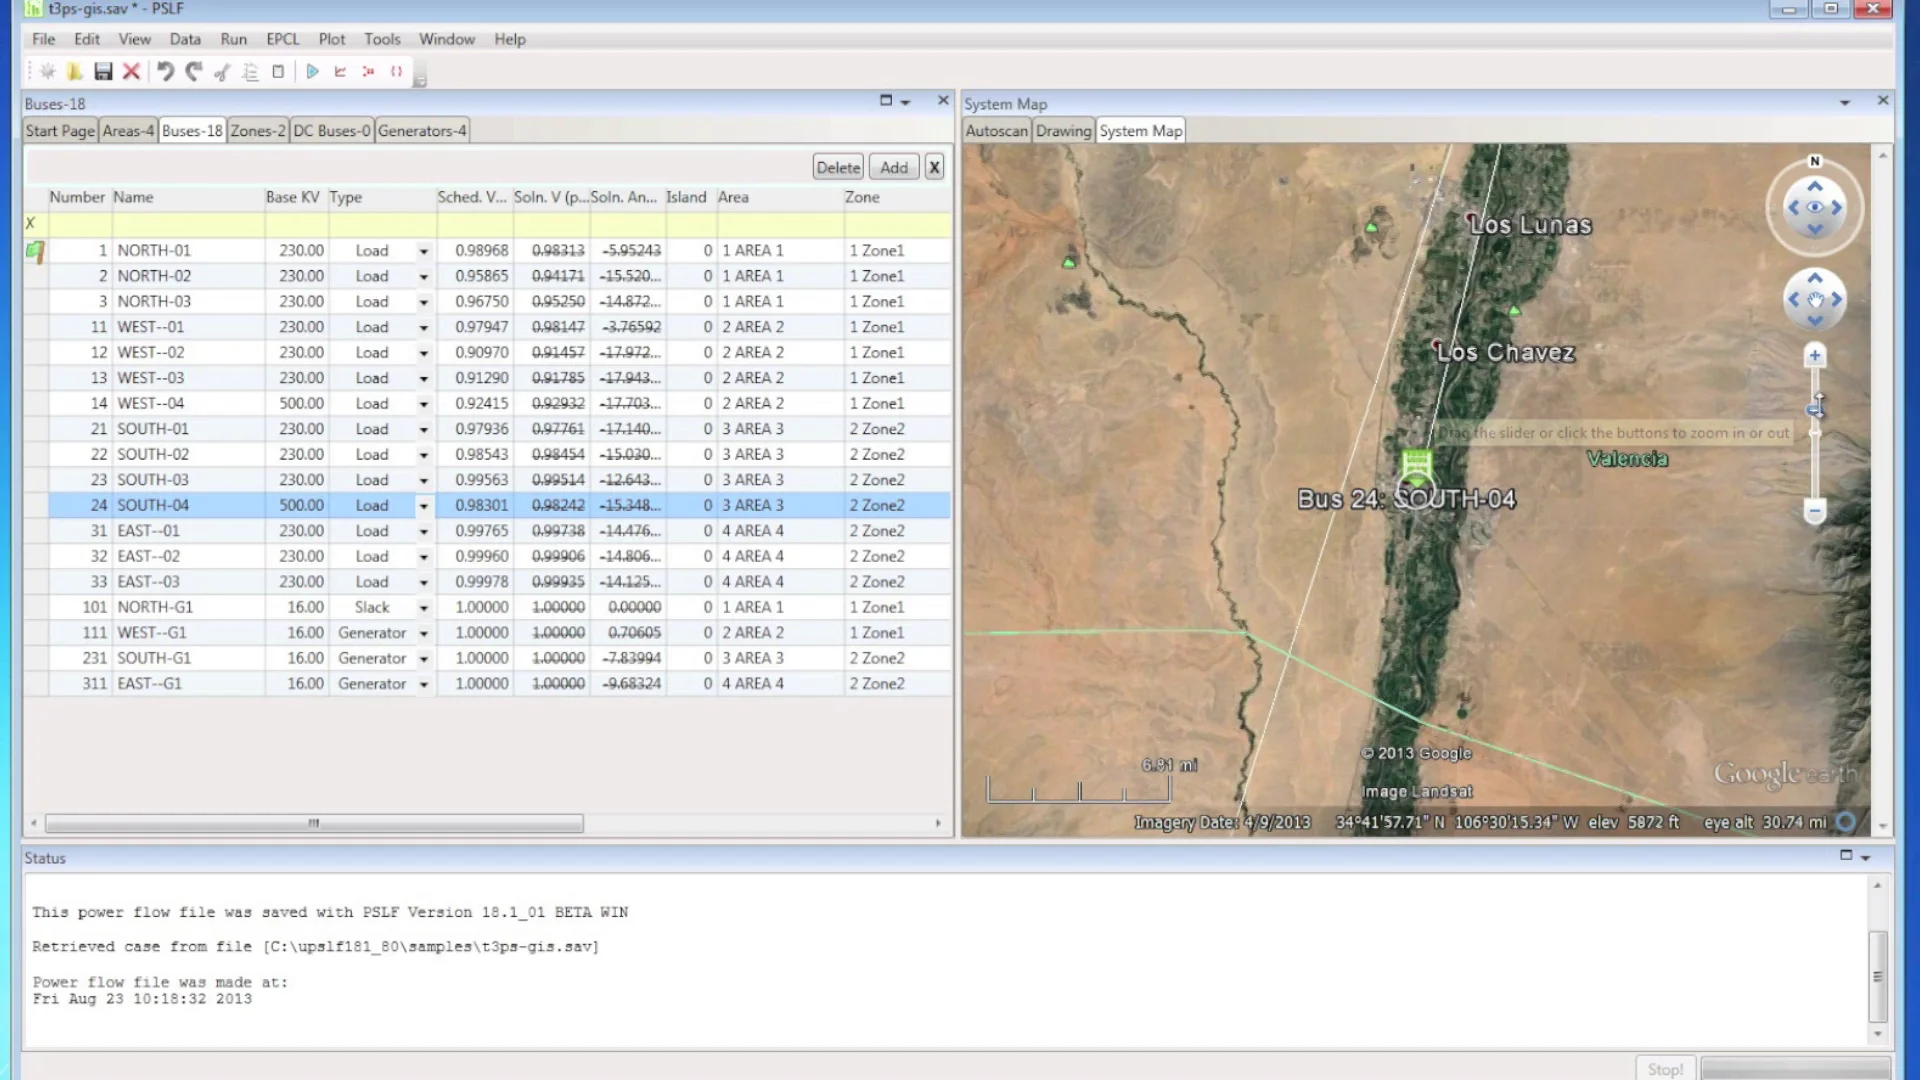Run solution with the blue play icon
This screenshot has height=1080, width=1920.
click(313, 71)
